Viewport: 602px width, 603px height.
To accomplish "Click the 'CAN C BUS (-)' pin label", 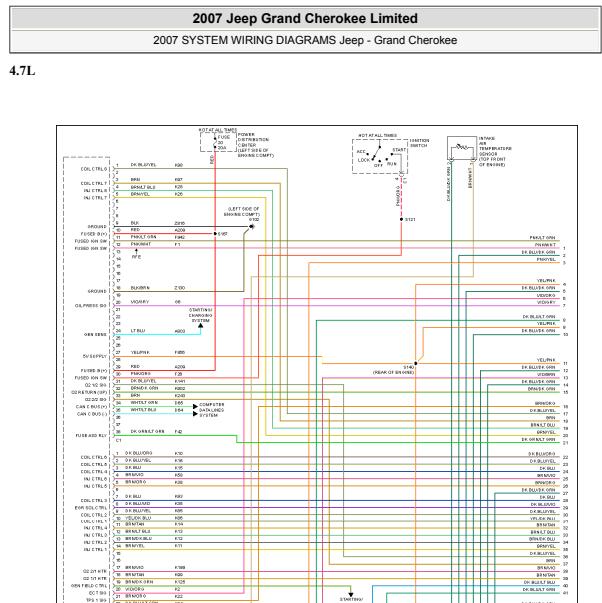I will (92, 414).
